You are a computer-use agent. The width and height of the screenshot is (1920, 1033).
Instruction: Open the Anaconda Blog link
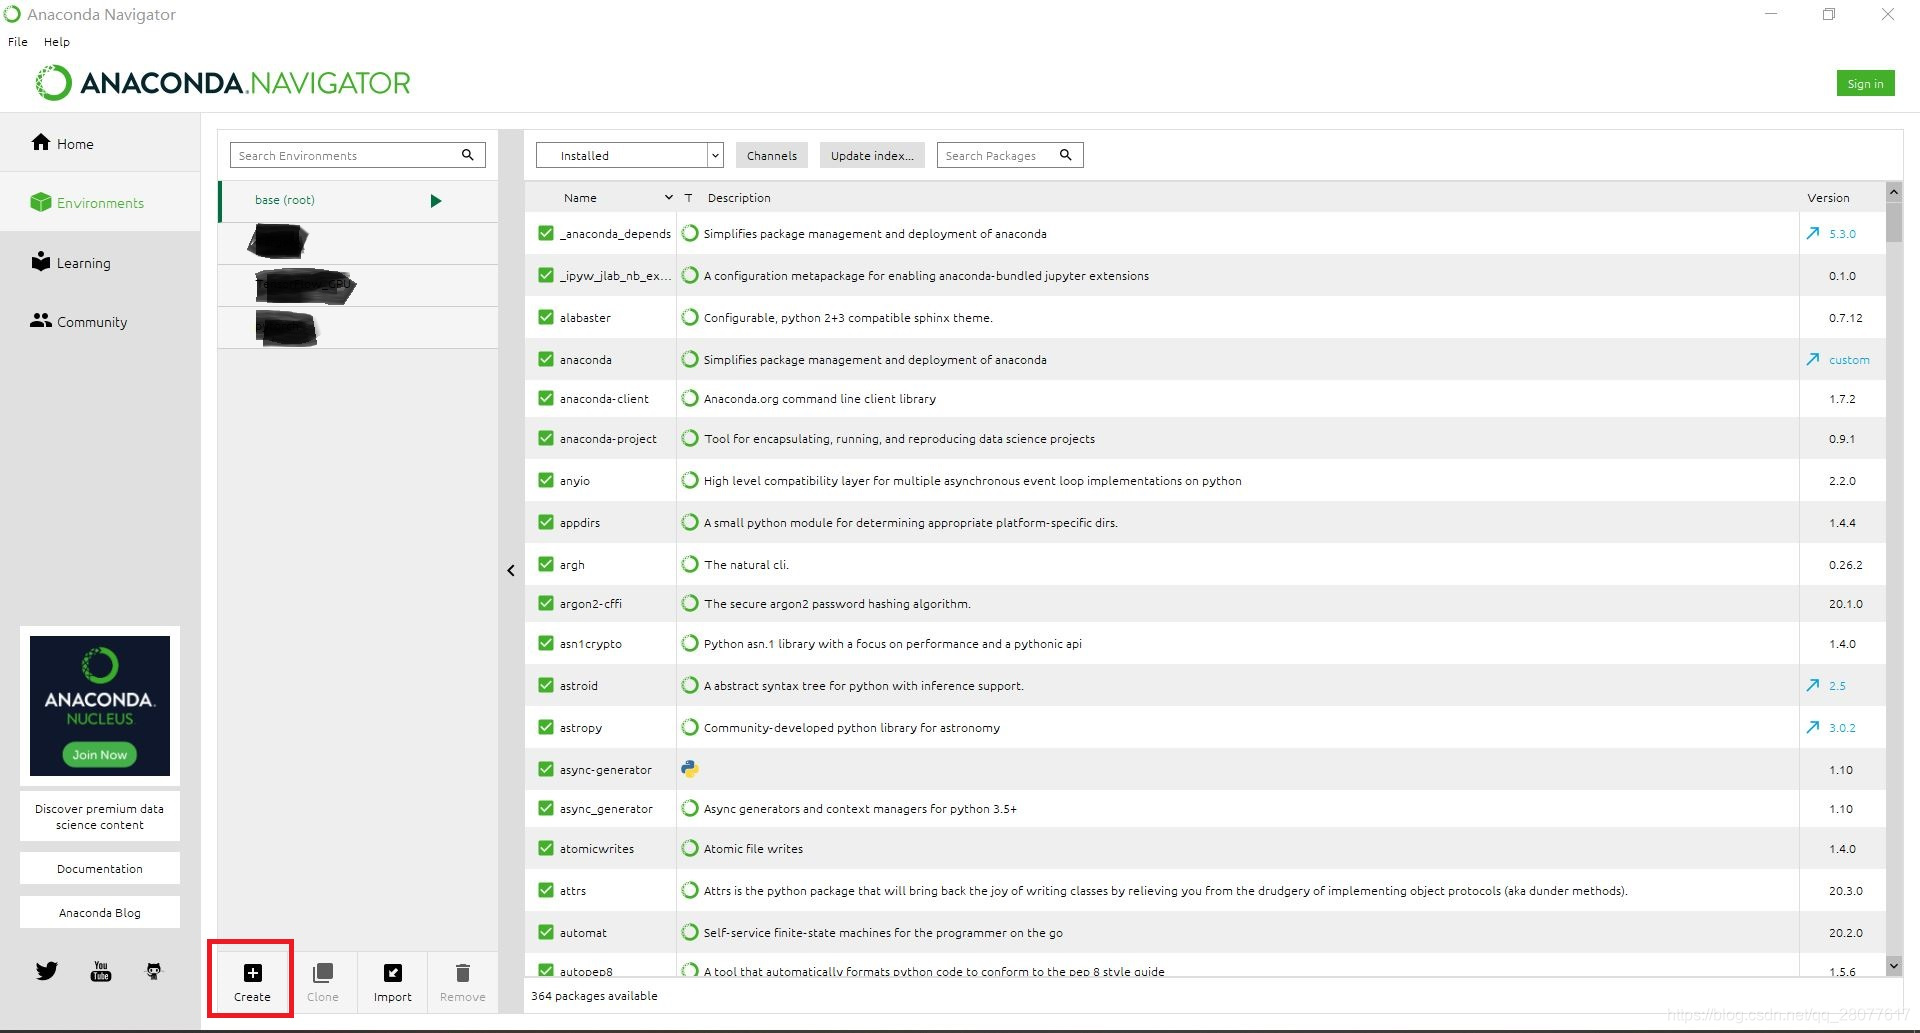pyautogui.click(x=100, y=912)
